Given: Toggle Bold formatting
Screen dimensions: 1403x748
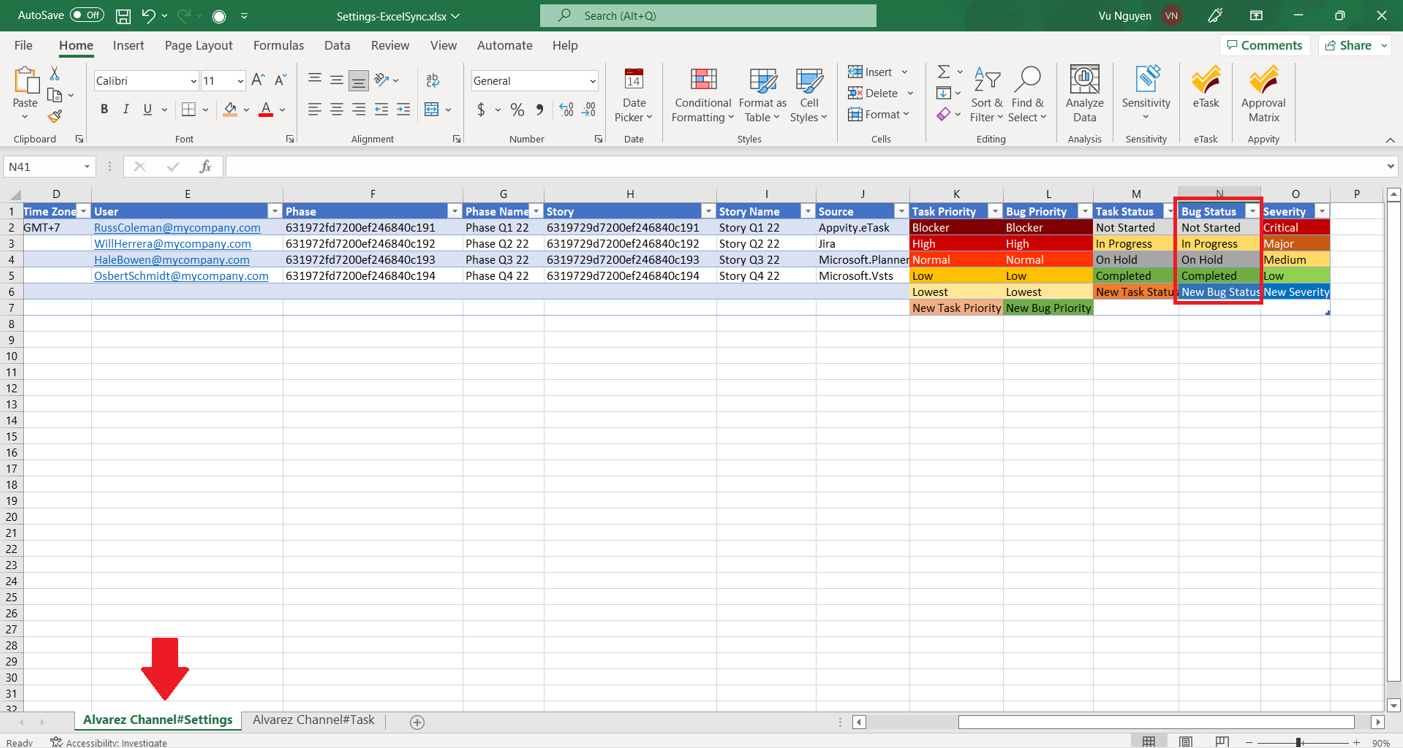Looking at the screenshot, I should click(104, 110).
